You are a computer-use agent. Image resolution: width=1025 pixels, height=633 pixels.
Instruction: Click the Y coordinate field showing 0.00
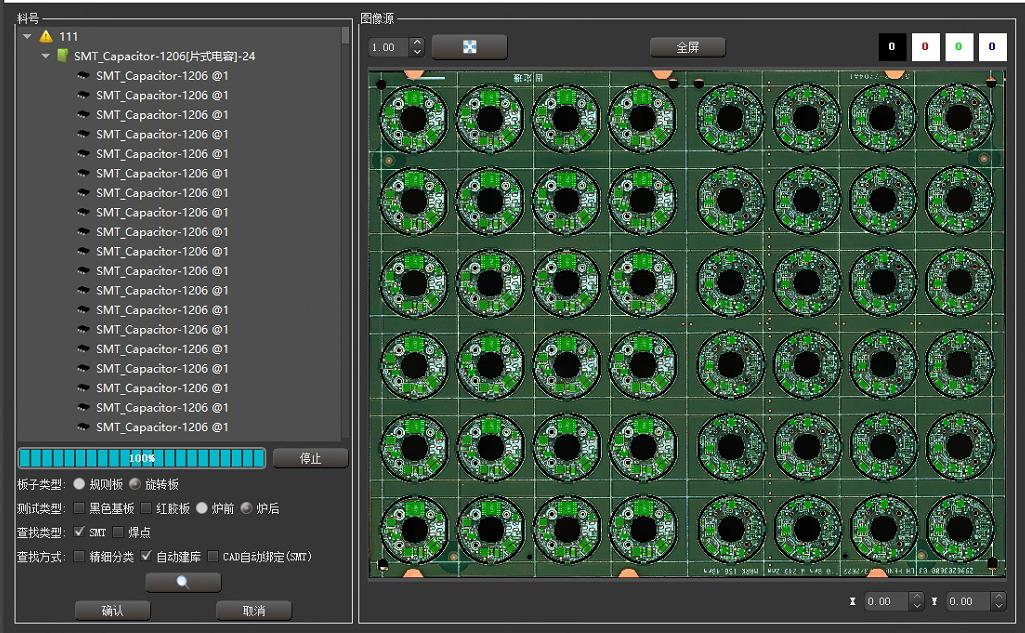[968, 602]
